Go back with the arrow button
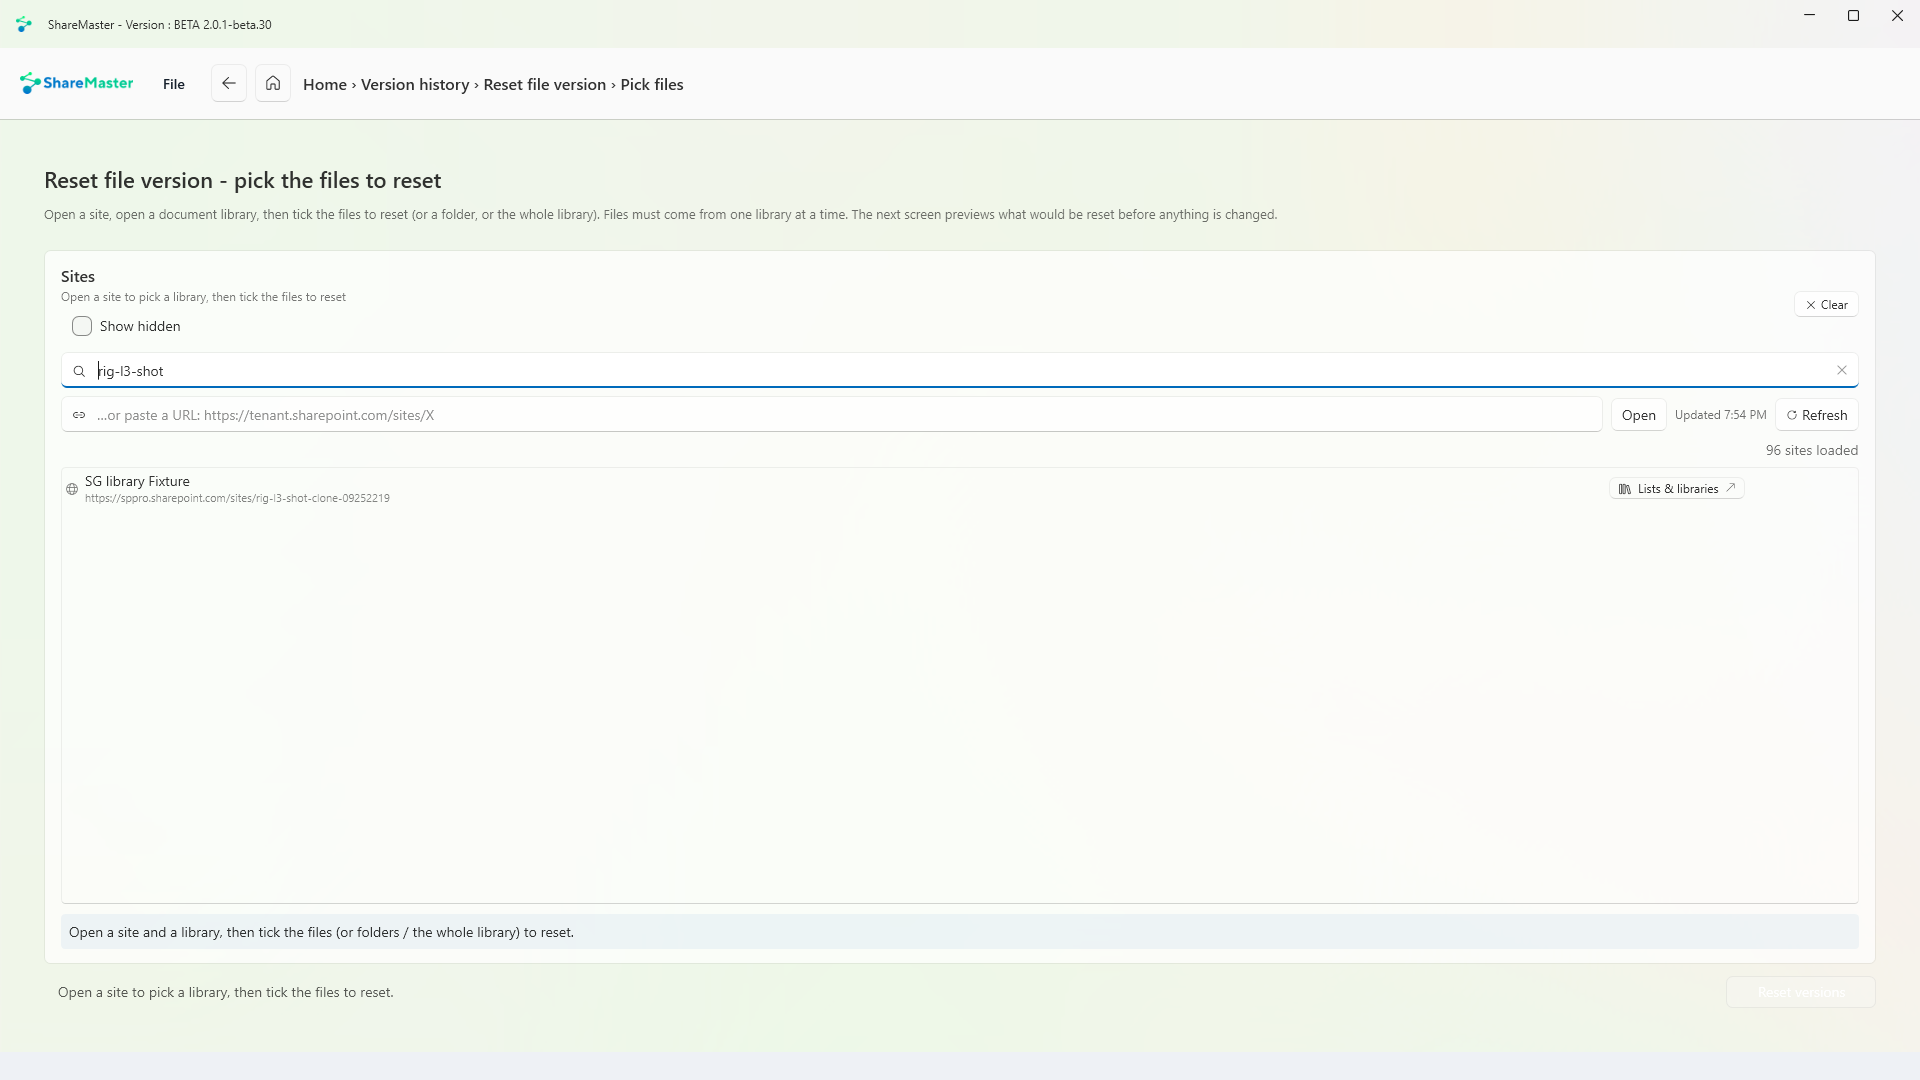 pyautogui.click(x=229, y=84)
